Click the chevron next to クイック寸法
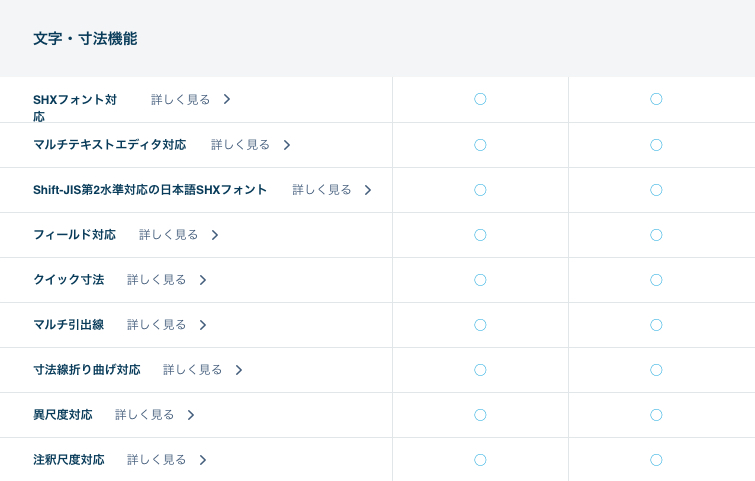 click(x=203, y=280)
